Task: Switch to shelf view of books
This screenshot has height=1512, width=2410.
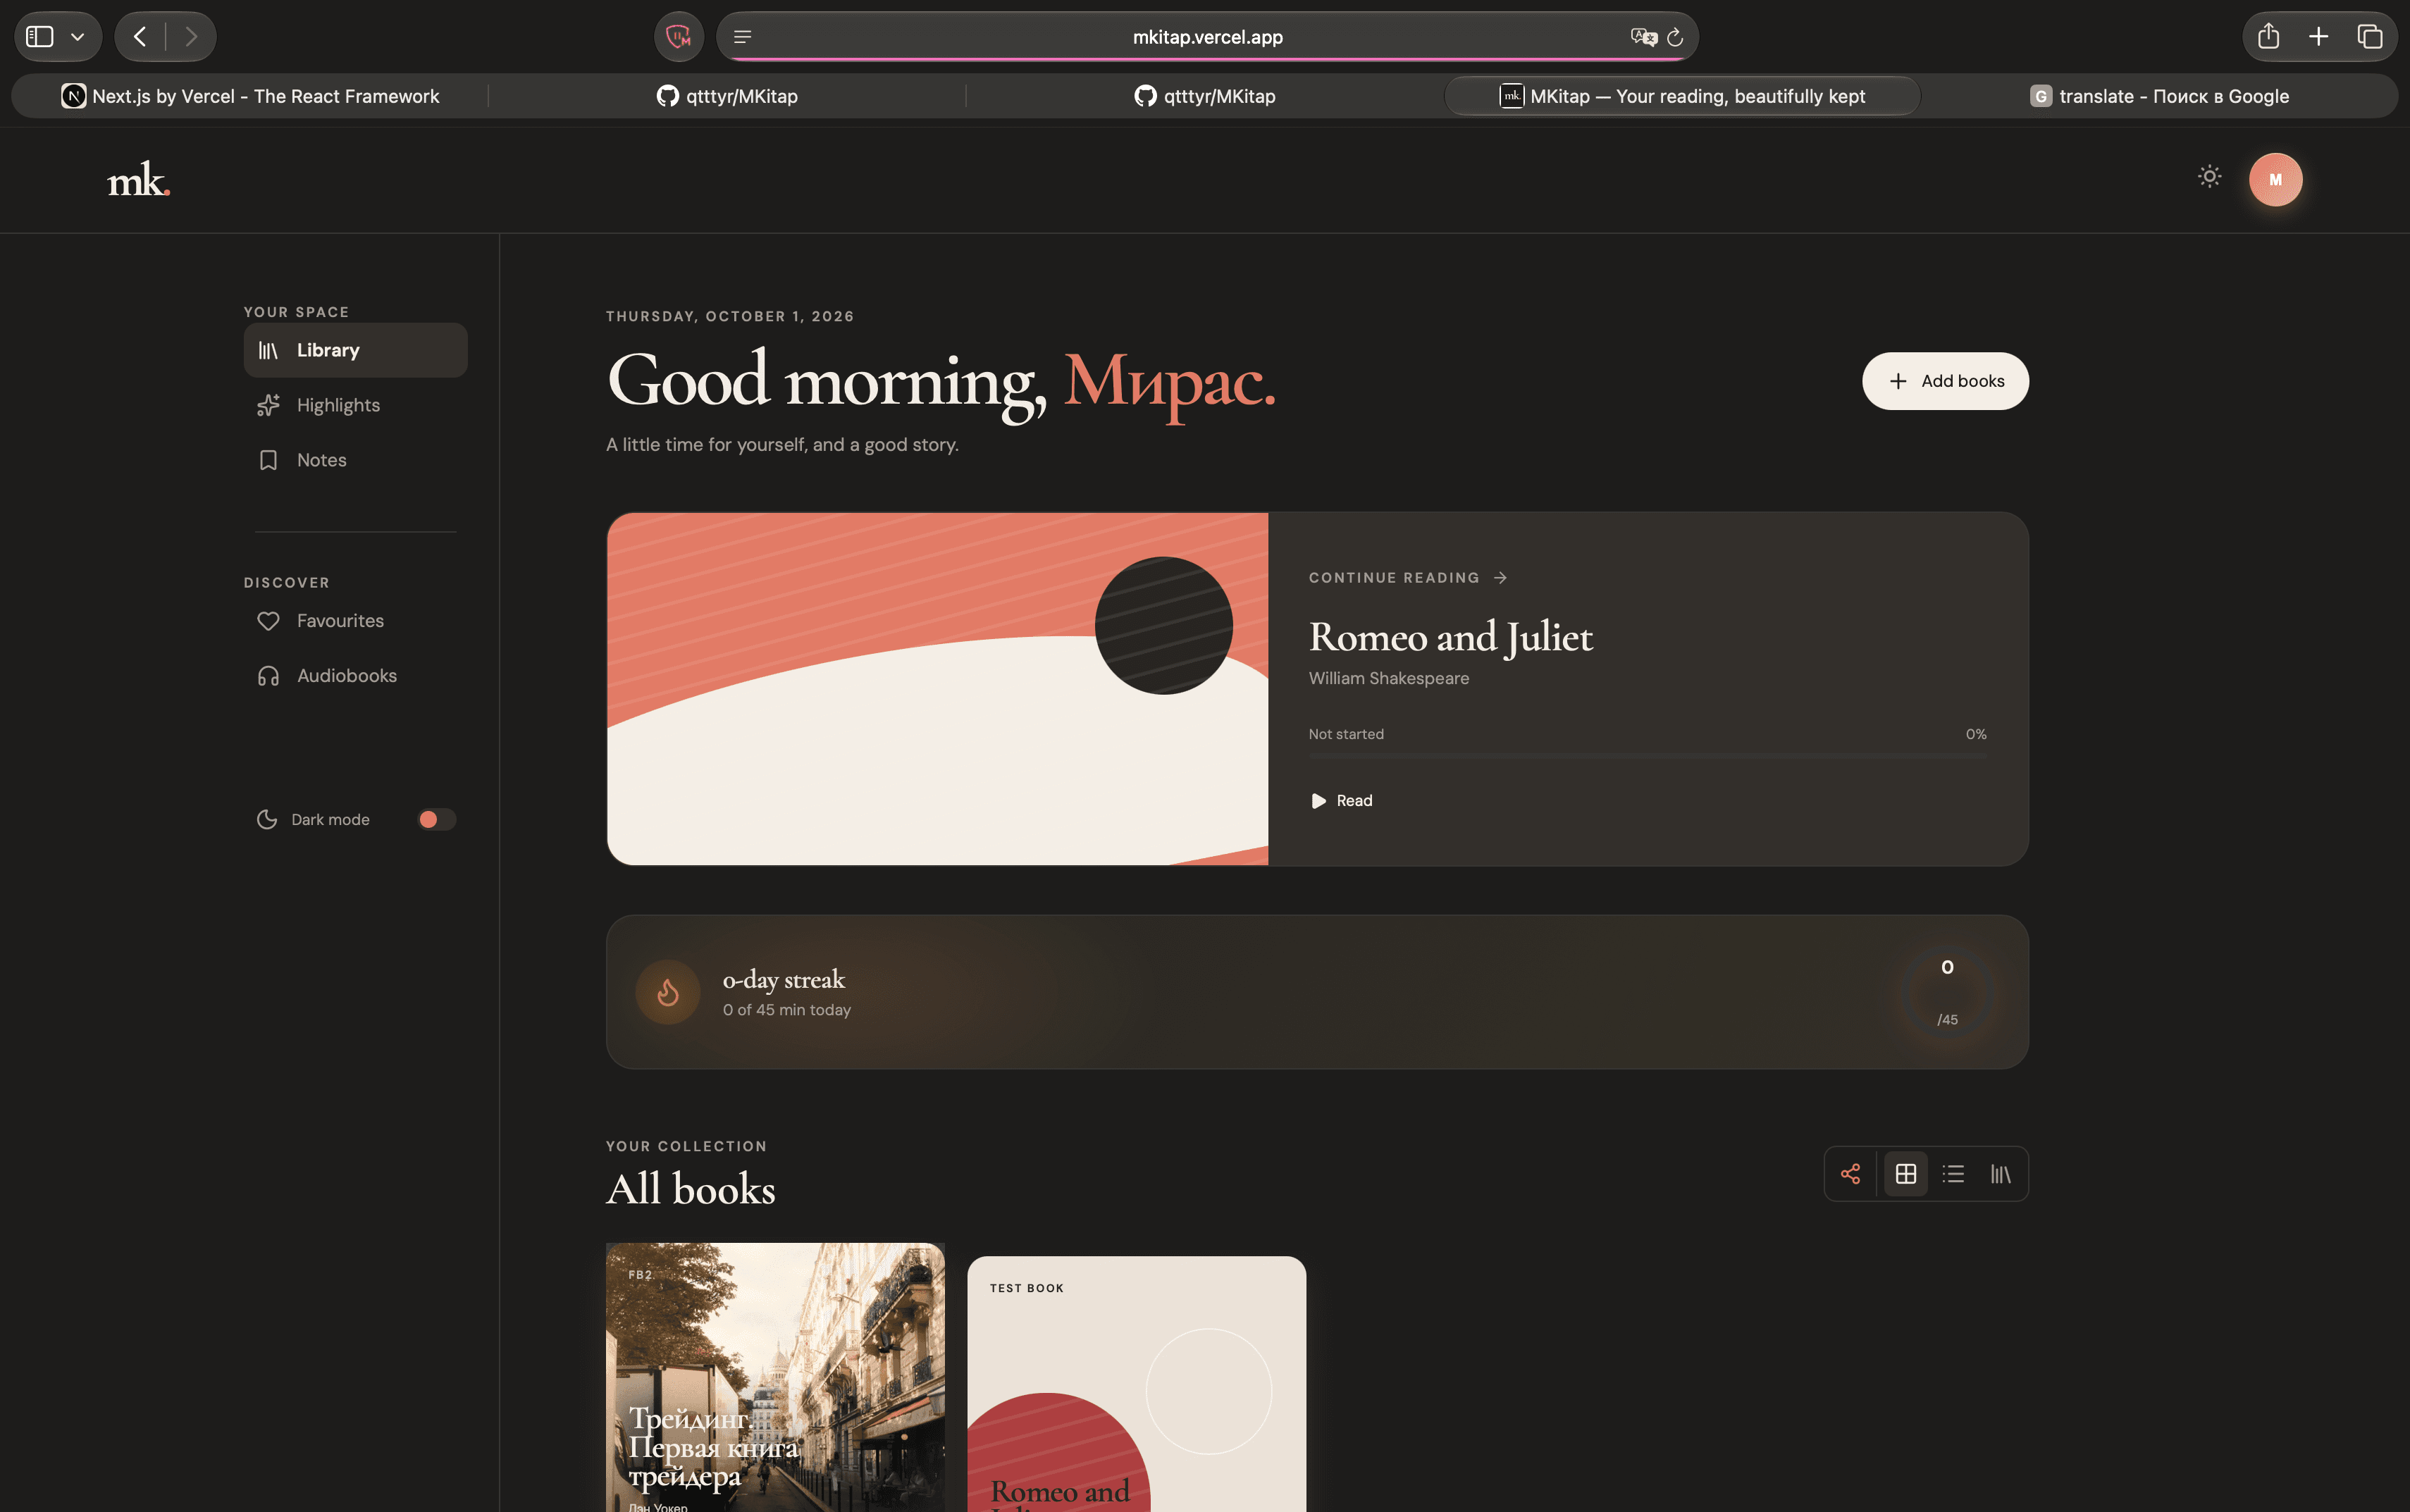Action: point(2000,1174)
